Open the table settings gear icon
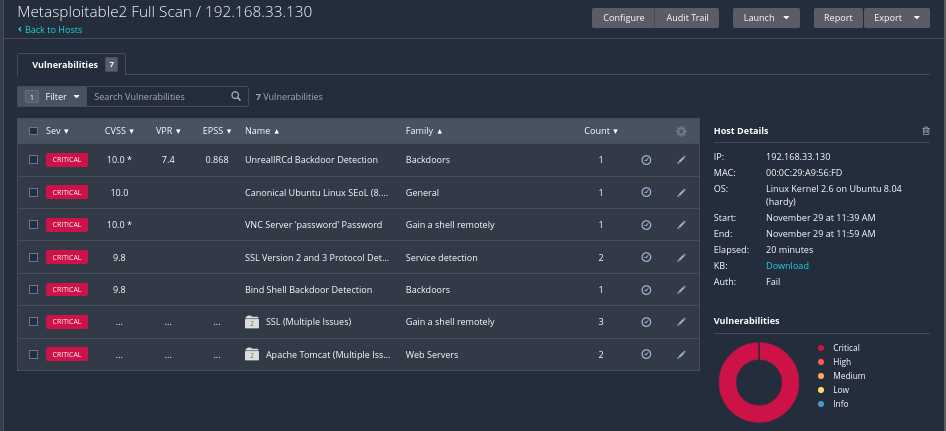This screenshot has height=431, width=946. click(681, 131)
